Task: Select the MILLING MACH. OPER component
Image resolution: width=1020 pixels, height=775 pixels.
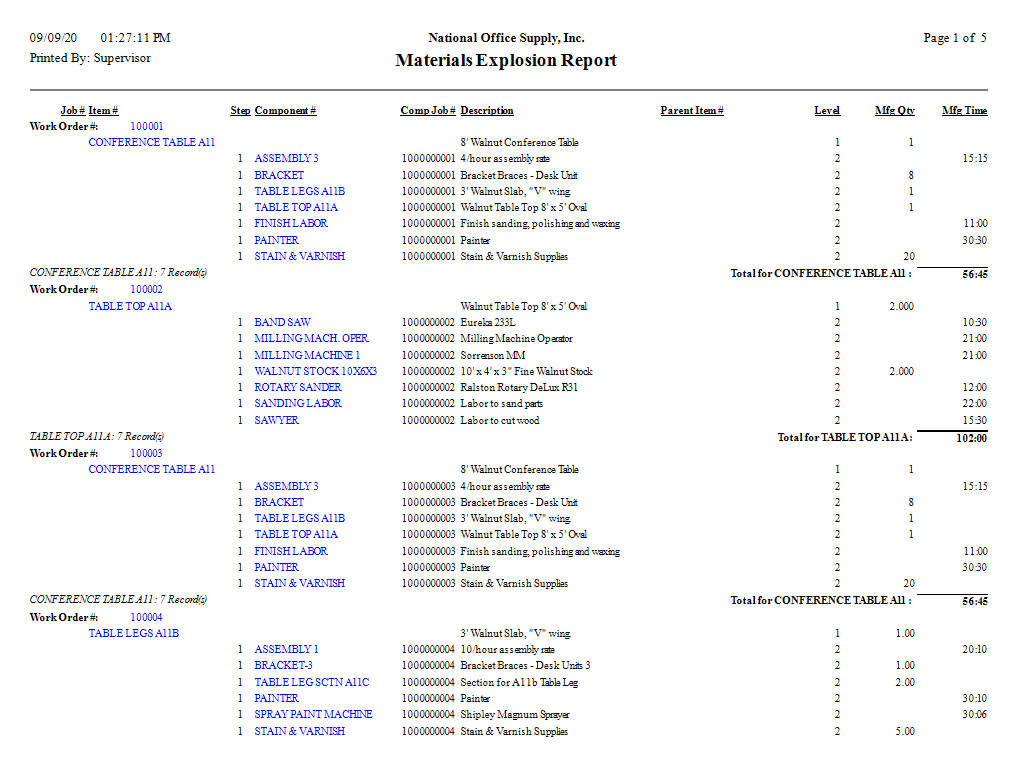Action: 311,339
